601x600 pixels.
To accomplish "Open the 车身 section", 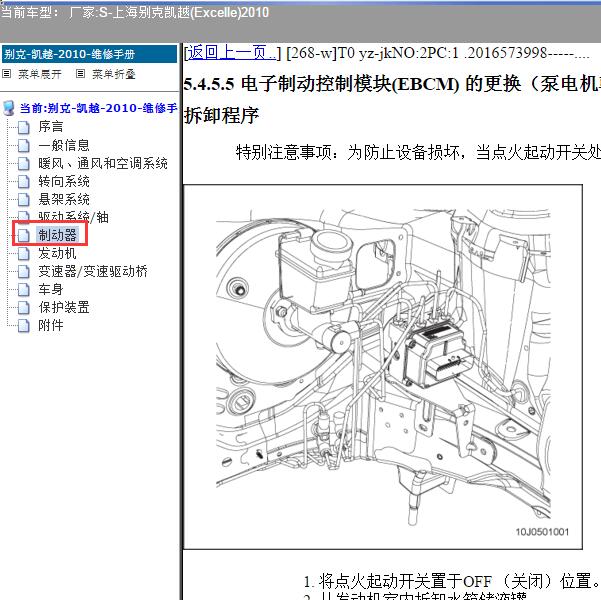I will [51, 289].
